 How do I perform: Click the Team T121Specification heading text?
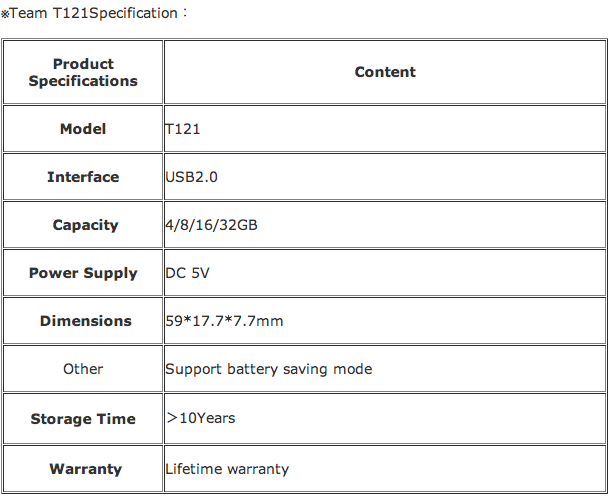click(x=94, y=13)
